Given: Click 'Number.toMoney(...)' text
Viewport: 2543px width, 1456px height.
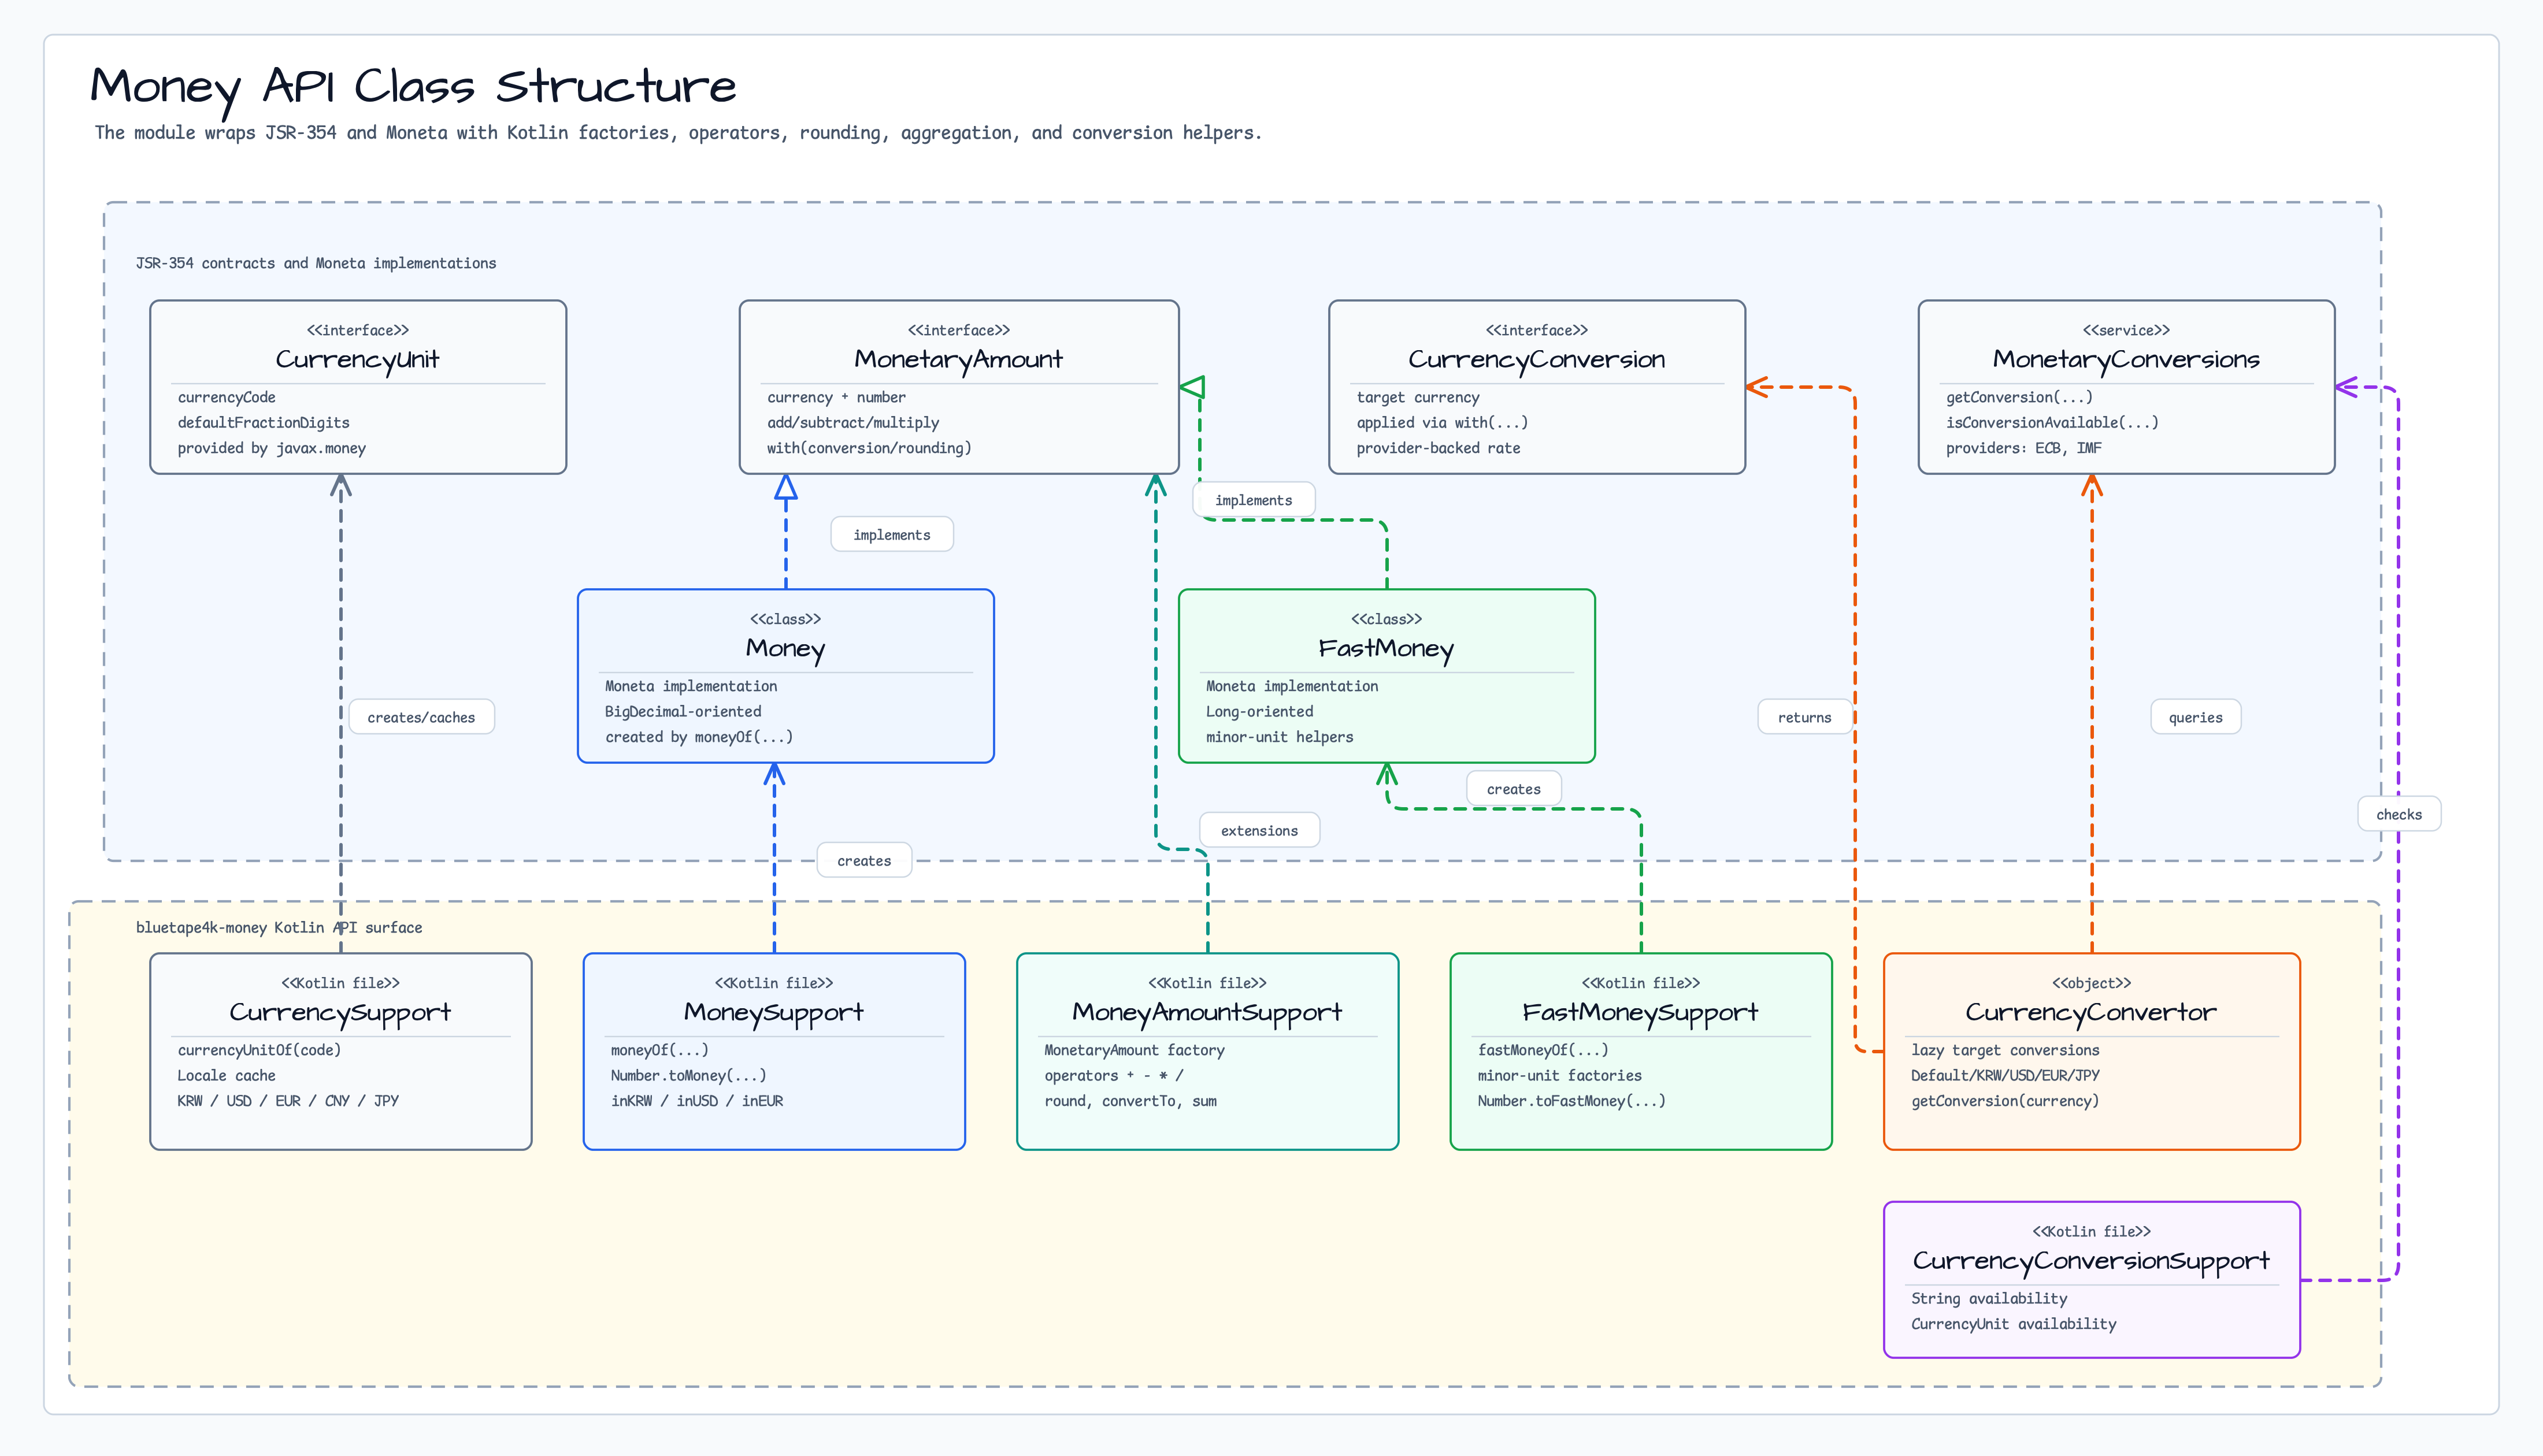Looking at the screenshot, I should tap(688, 1075).
